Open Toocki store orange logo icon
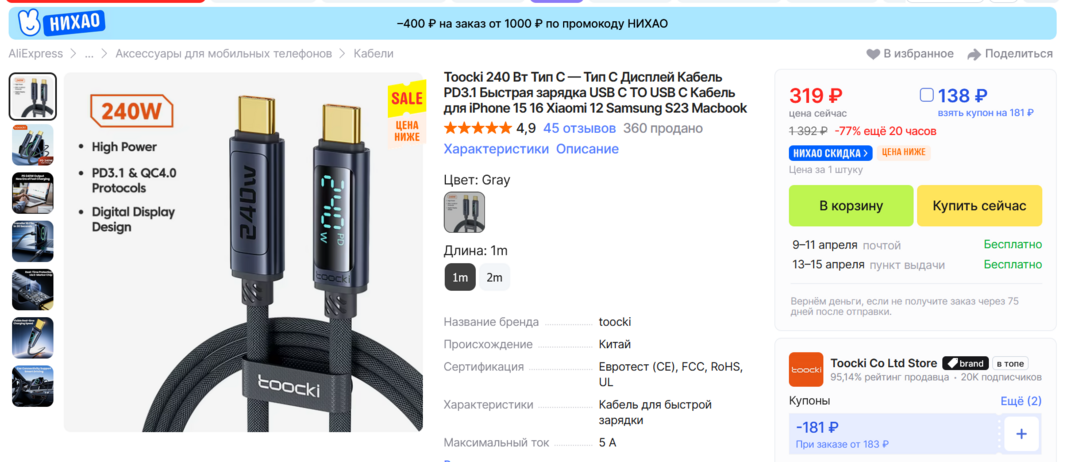This screenshot has width=1090, height=462. point(806,370)
